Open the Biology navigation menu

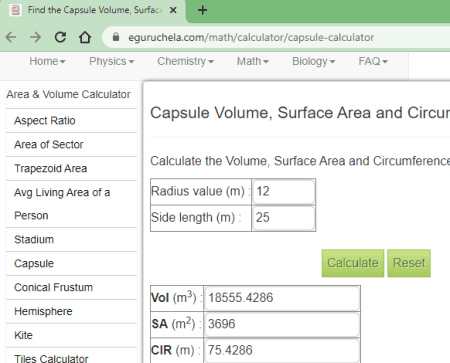pyautogui.click(x=313, y=61)
